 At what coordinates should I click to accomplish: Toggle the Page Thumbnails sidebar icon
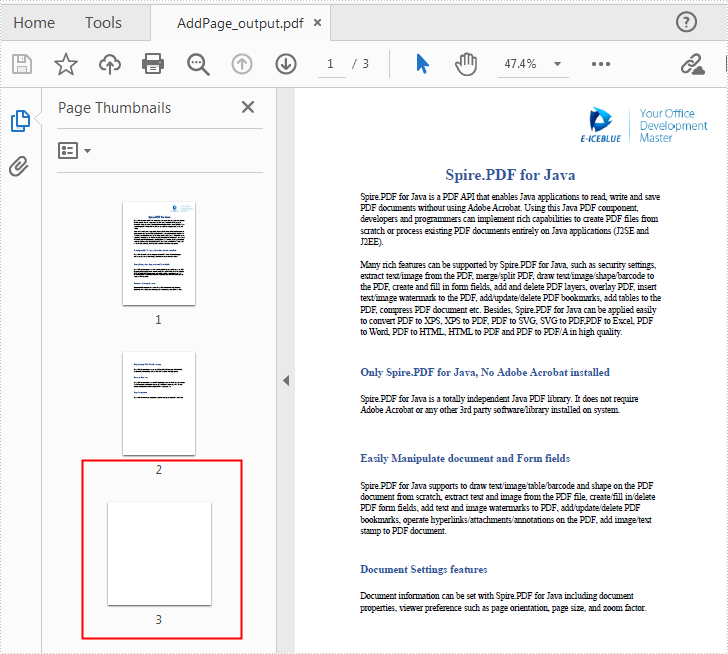click(x=20, y=121)
